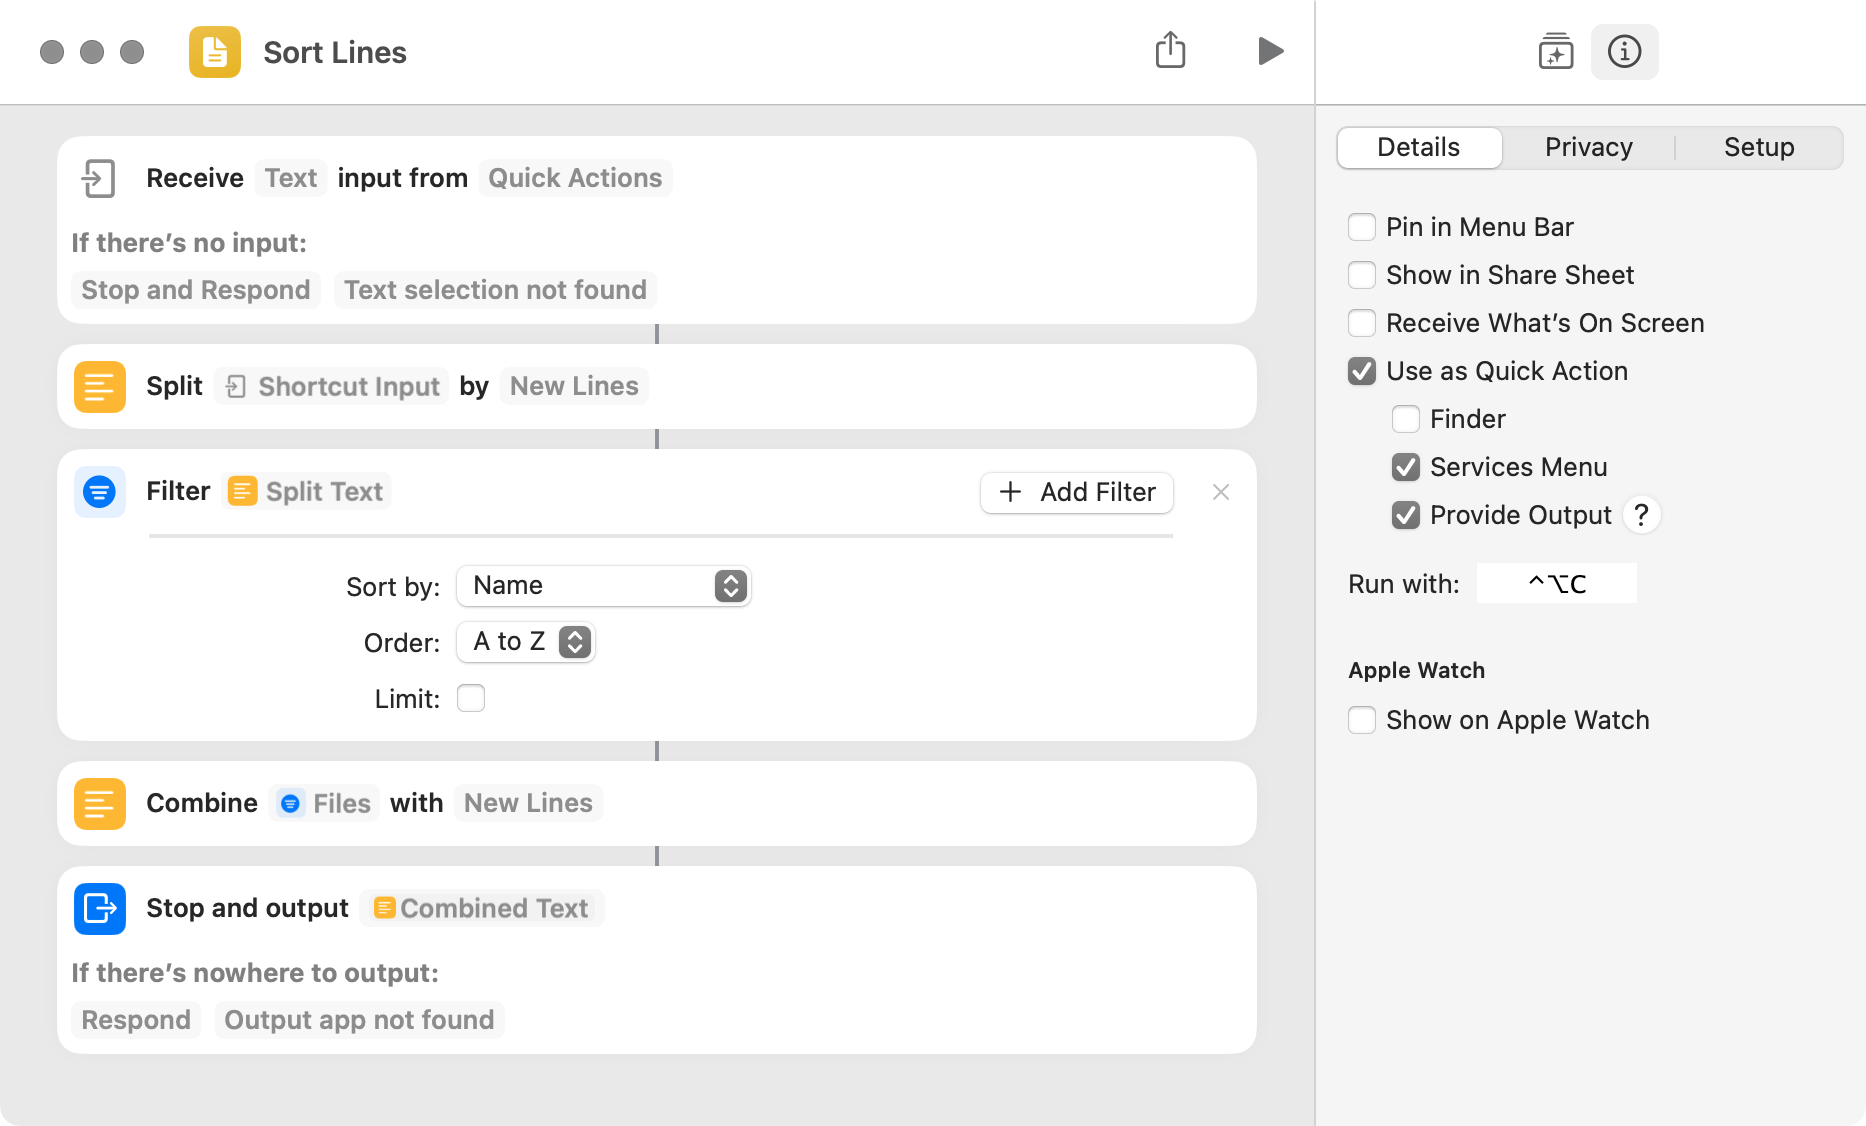Image resolution: width=1866 pixels, height=1126 pixels.
Task: Click the Filter action name label
Action: click(178, 491)
